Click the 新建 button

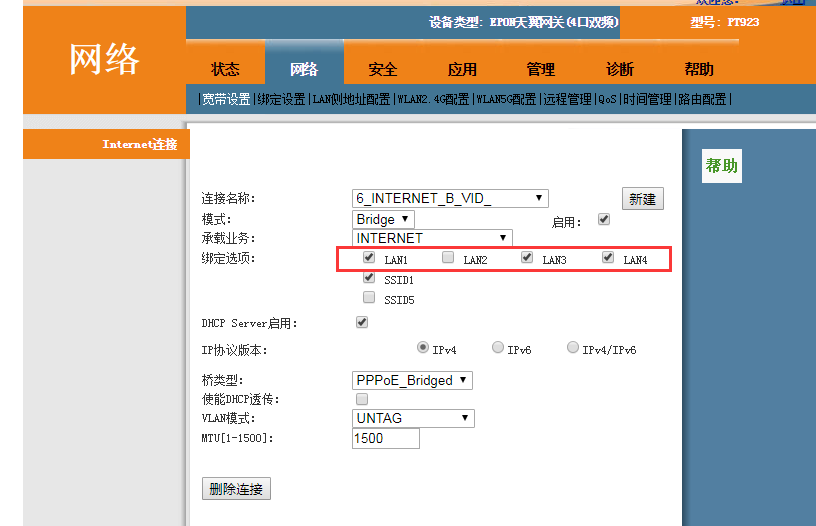click(643, 199)
